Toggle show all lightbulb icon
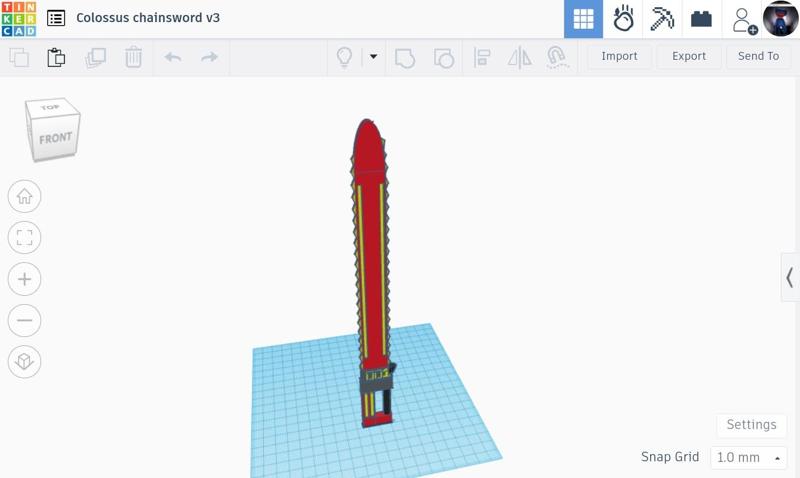Screen dimensions: 800x478 (x=344, y=57)
